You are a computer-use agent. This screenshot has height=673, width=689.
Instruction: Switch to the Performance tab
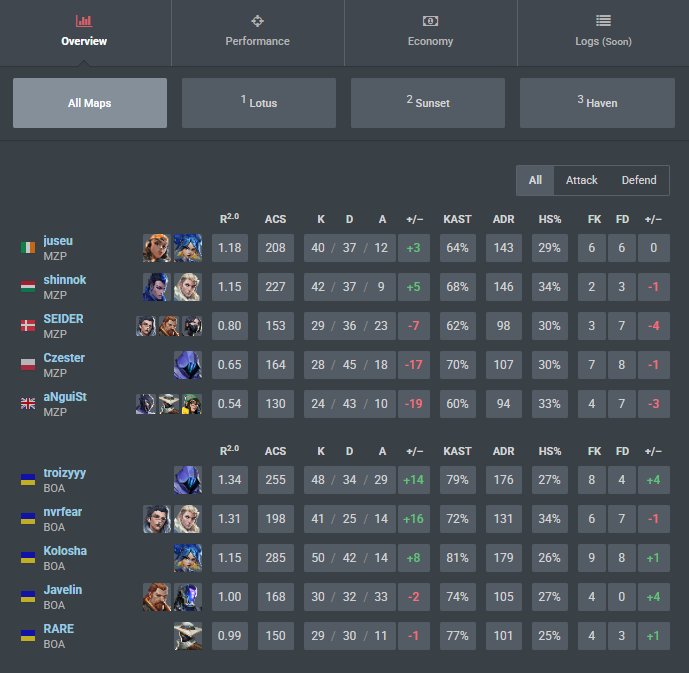click(257, 33)
